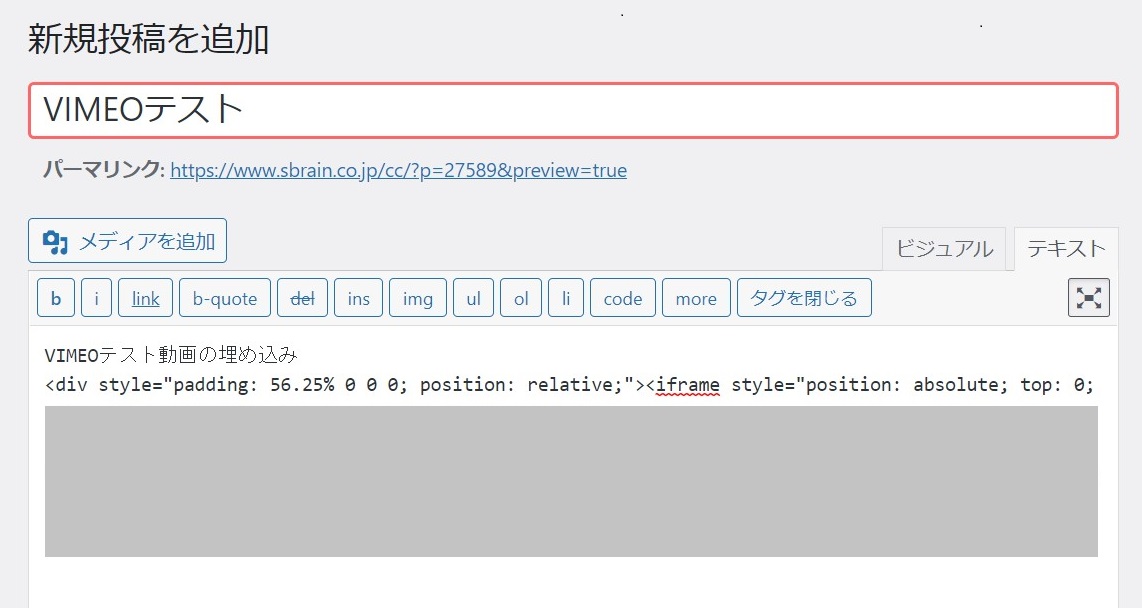The image size is (1142, 608).
Task: Click the div style padding code text
Action: coord(344,385)
